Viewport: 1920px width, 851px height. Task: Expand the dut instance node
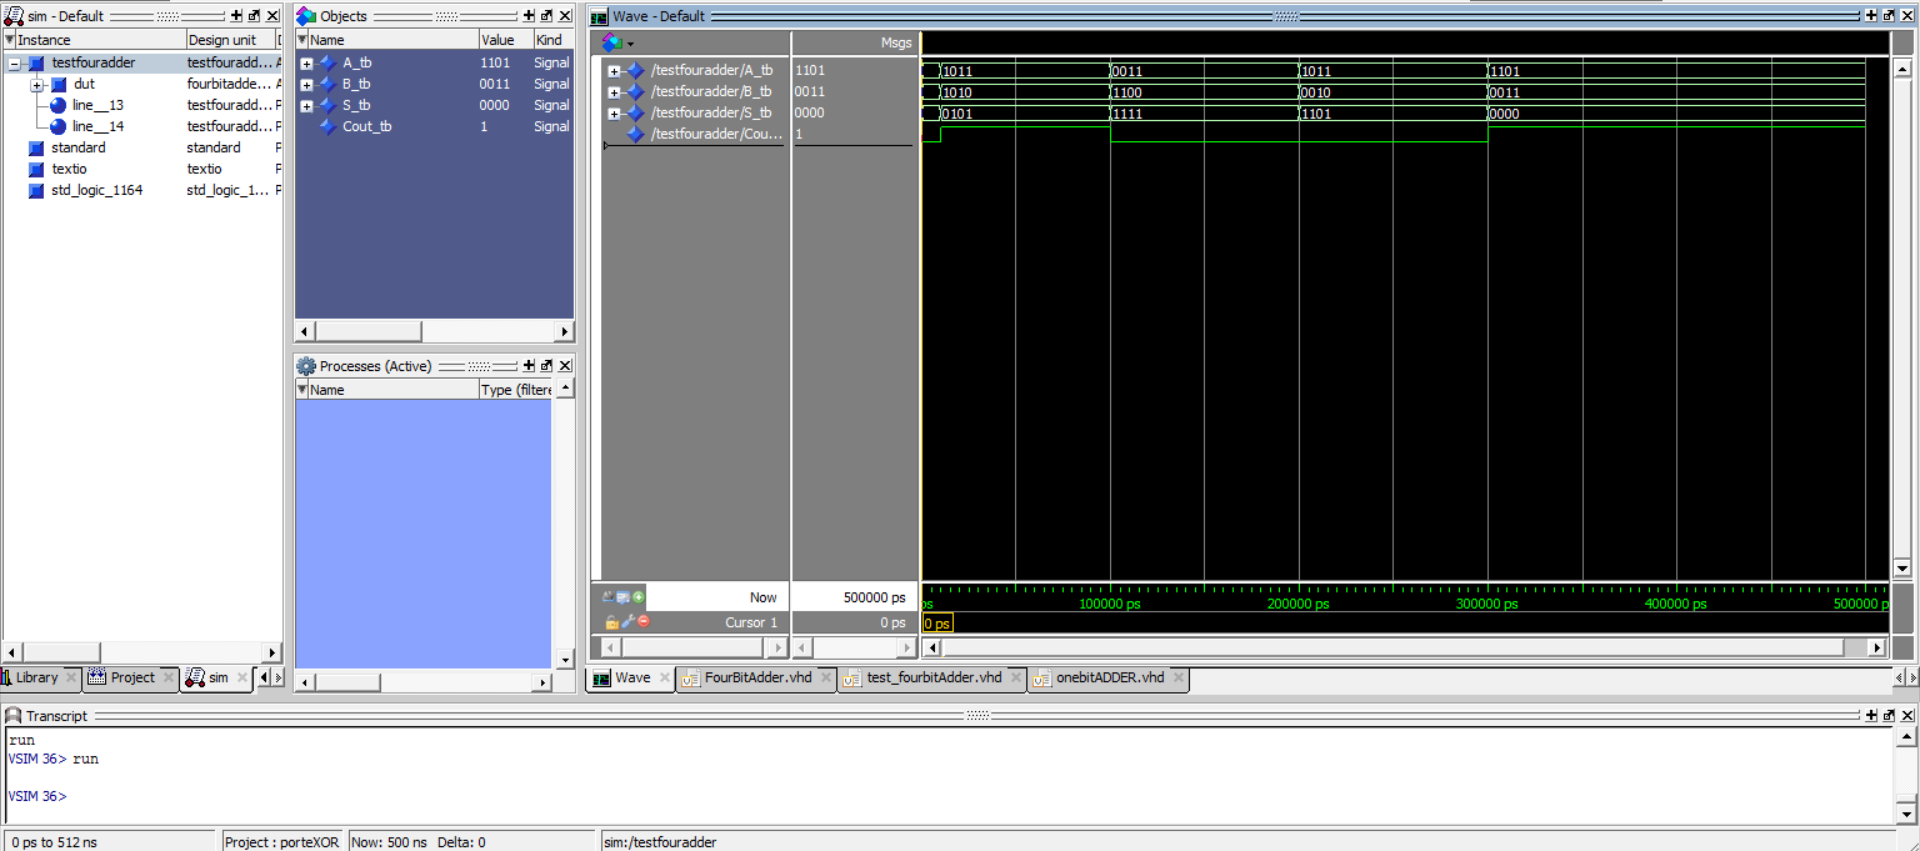(x=36, y=85)
